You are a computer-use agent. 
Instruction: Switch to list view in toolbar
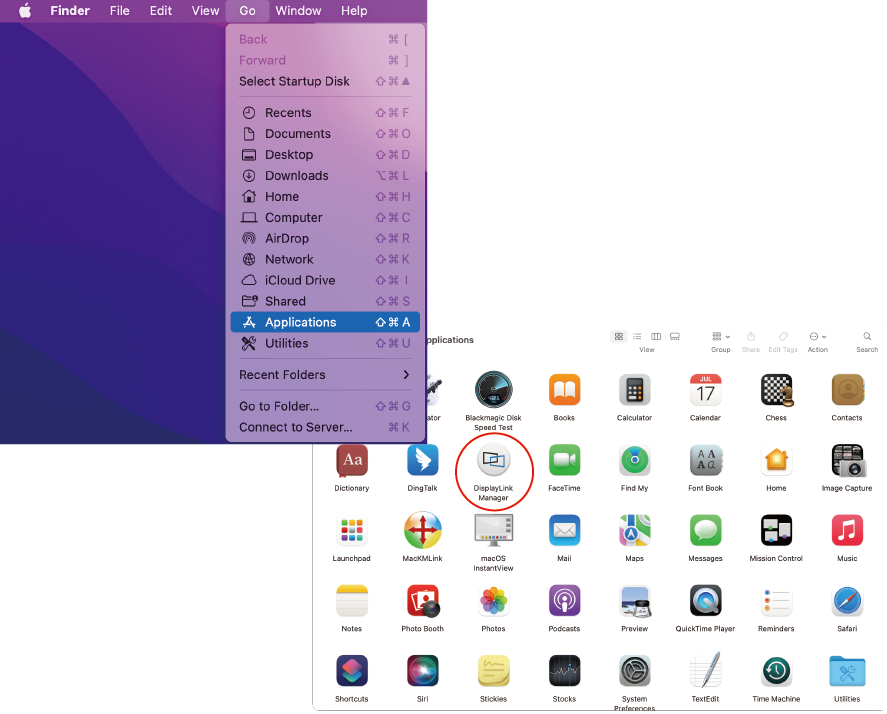point(637,337)
